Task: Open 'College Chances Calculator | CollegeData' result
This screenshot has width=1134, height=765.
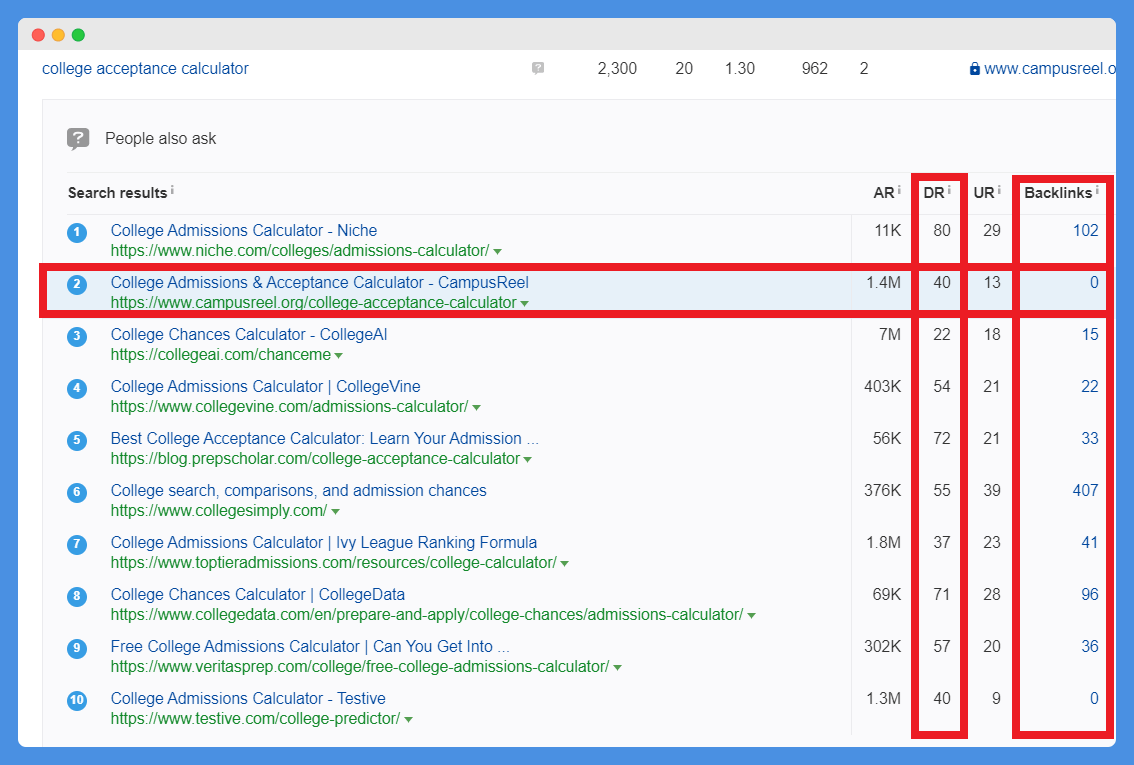Action: point(257,595)
